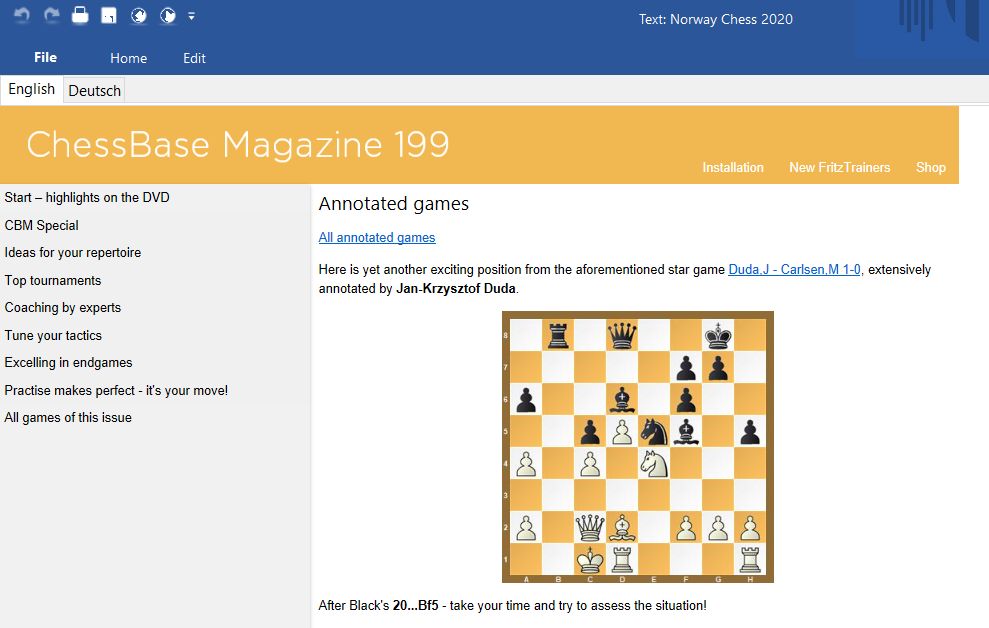989x628 pixels.
Task: Click the Shop link in the header
Action: pos(931,168)
